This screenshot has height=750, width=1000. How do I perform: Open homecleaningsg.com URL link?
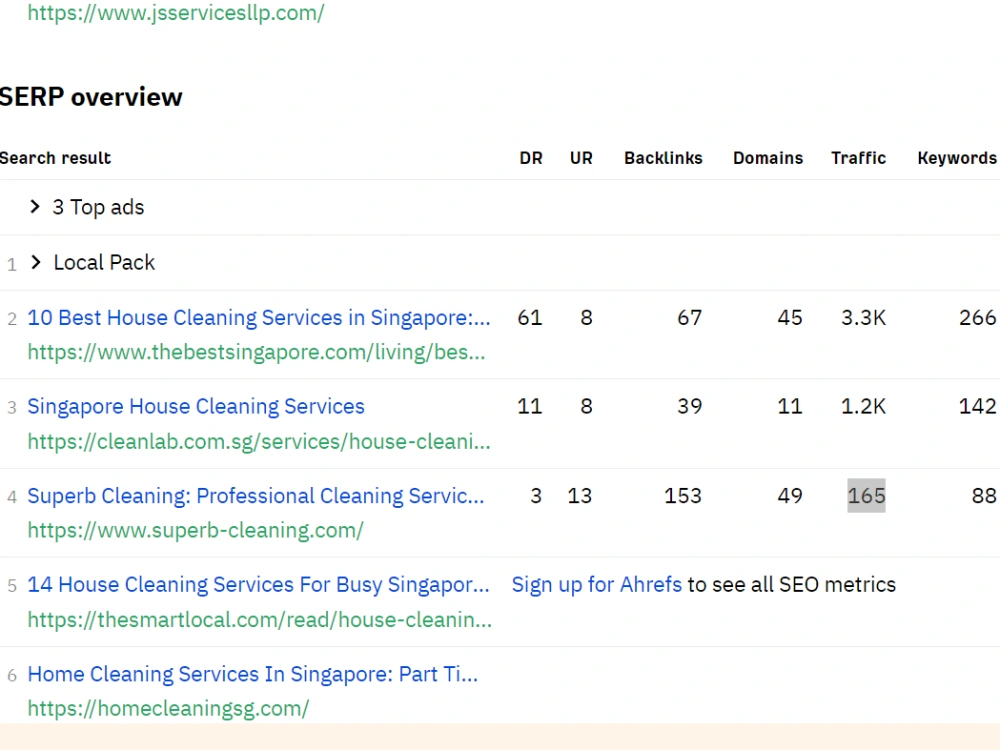[x=168, y=708]
